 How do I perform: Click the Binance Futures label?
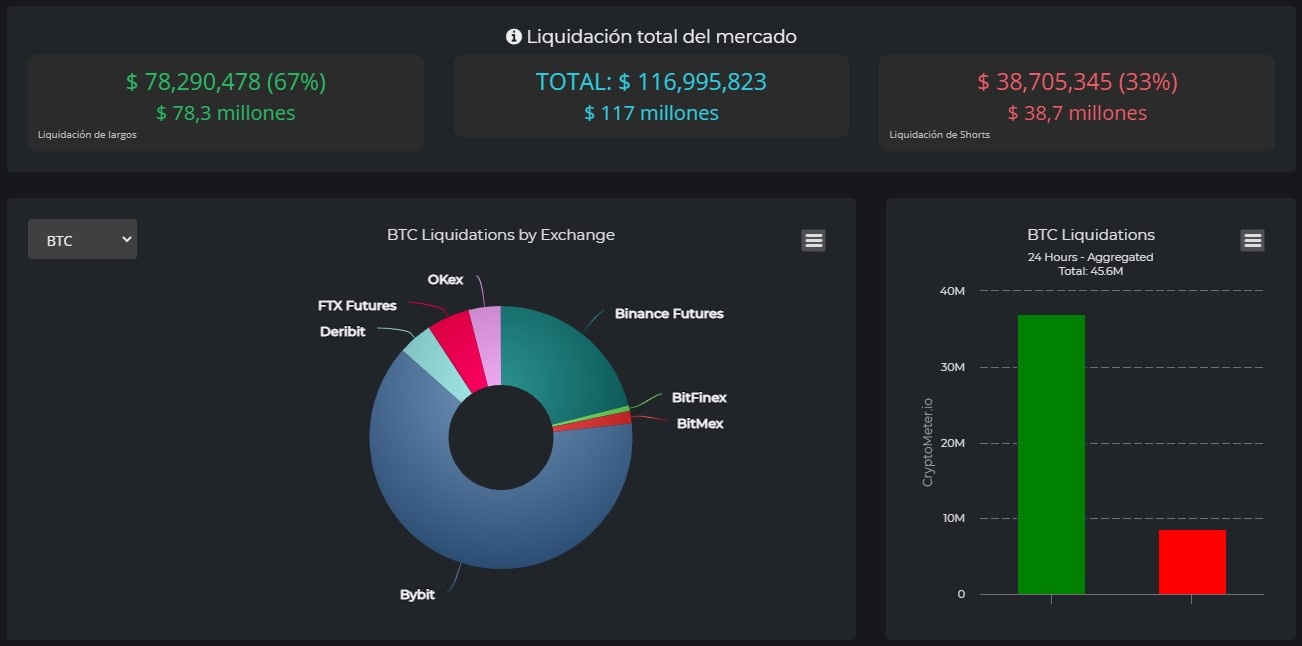click(668, 313)
